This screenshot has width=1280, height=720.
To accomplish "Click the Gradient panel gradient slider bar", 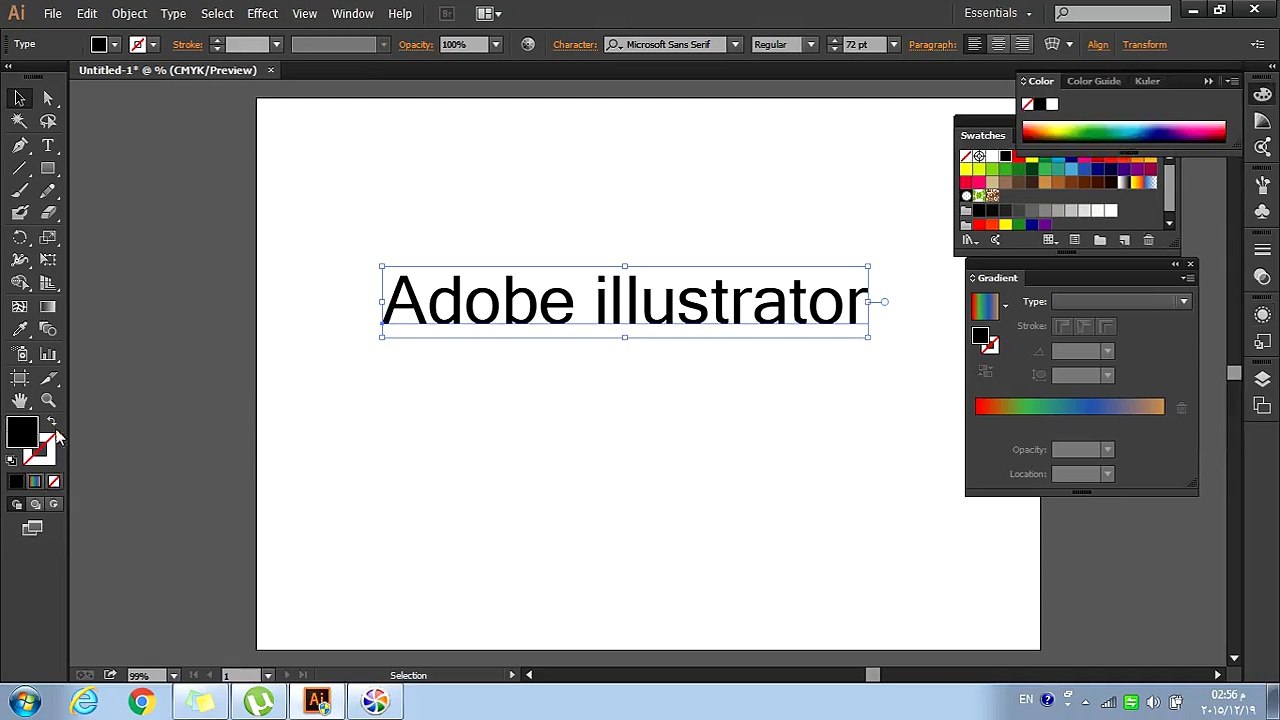I will click(1069, 406).
